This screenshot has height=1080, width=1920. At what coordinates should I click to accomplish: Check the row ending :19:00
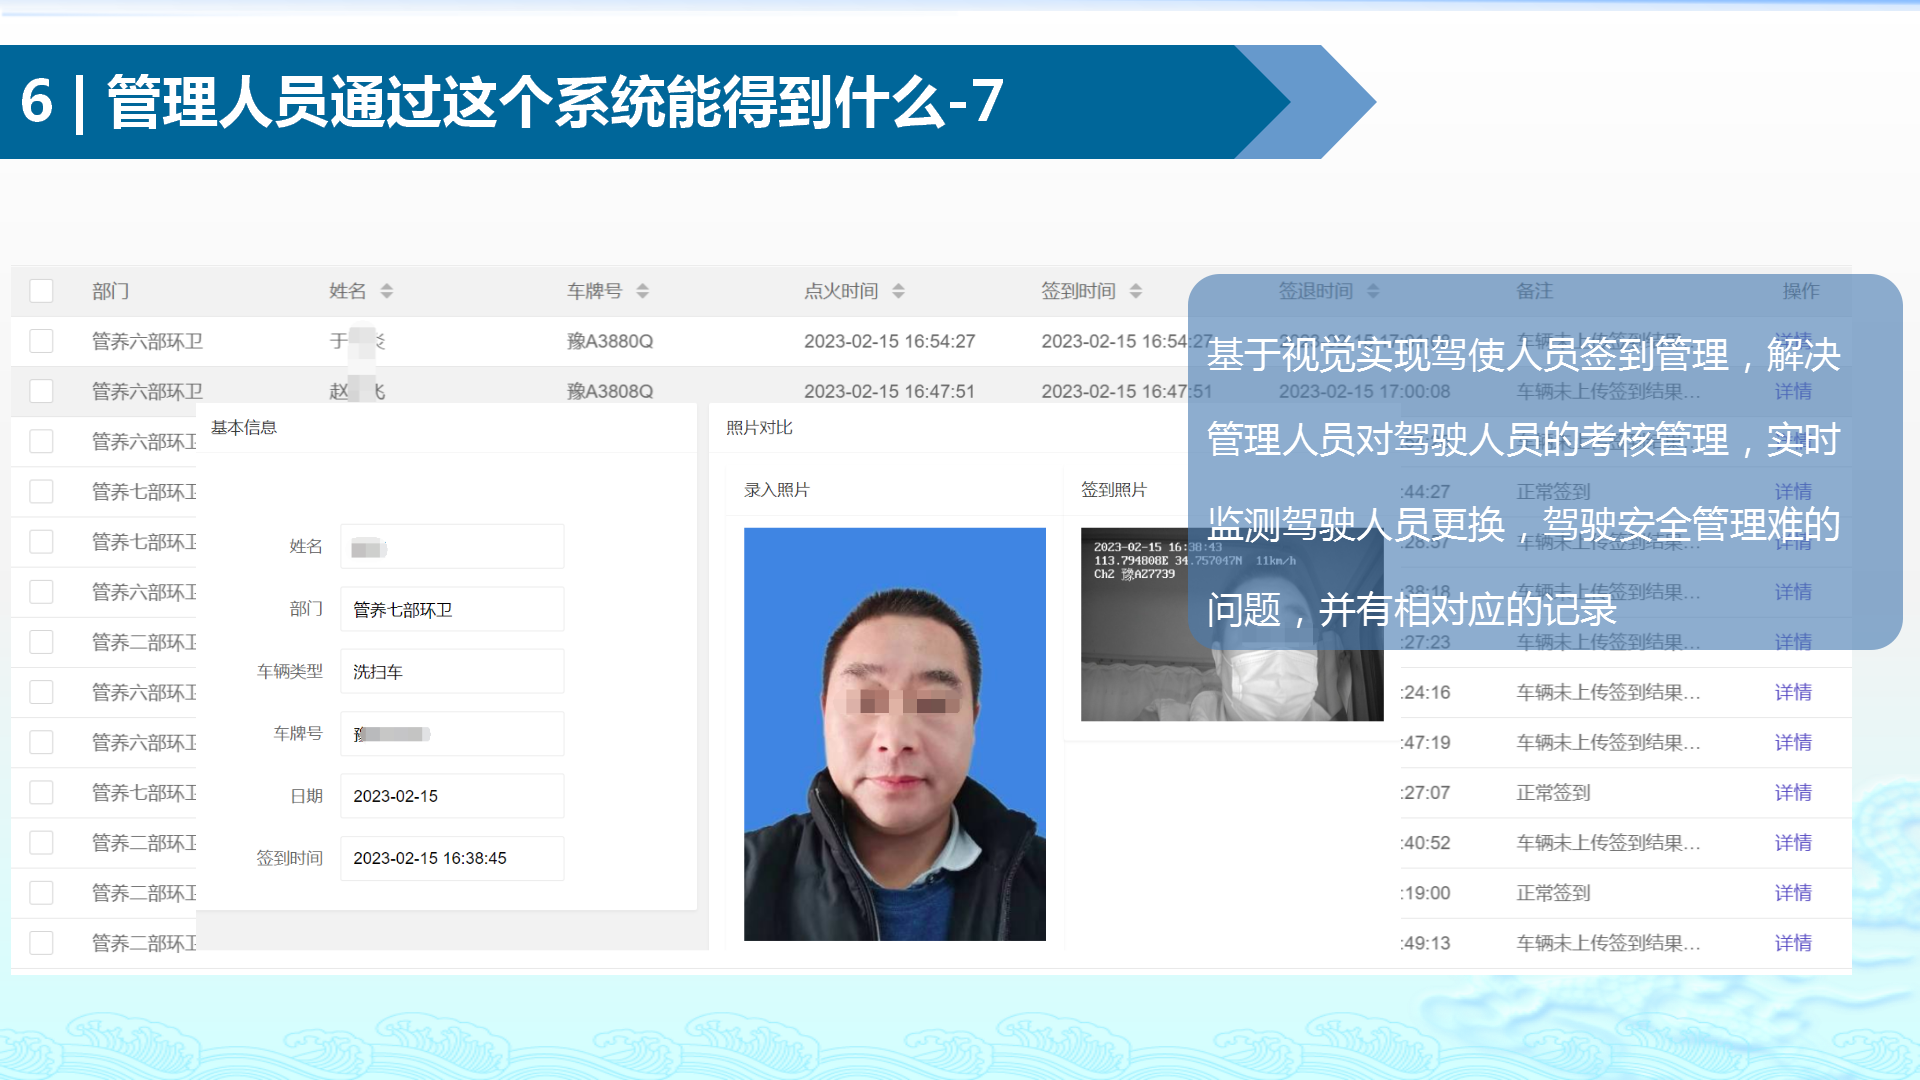coord(41,893)
